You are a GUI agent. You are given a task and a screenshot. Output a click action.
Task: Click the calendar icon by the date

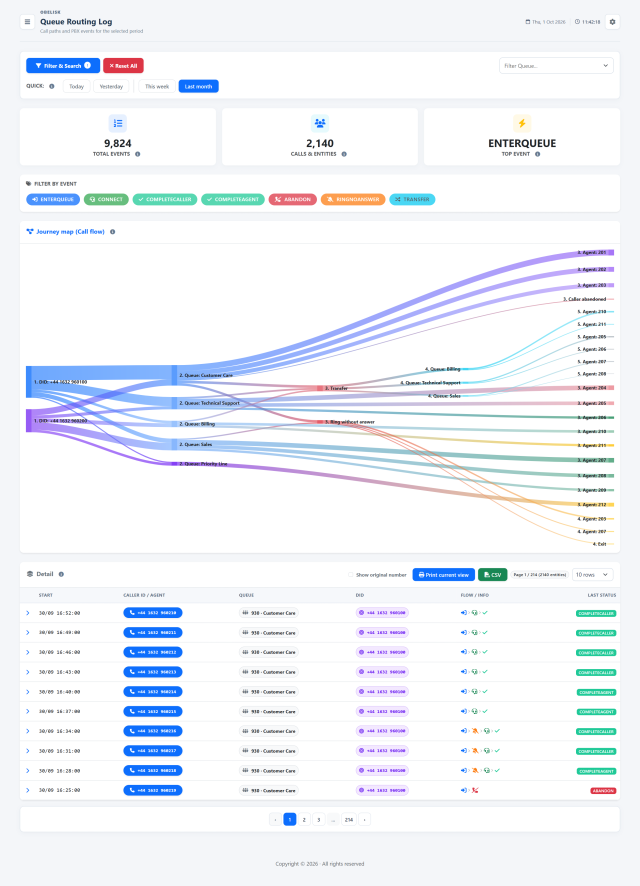coord(528,22)
